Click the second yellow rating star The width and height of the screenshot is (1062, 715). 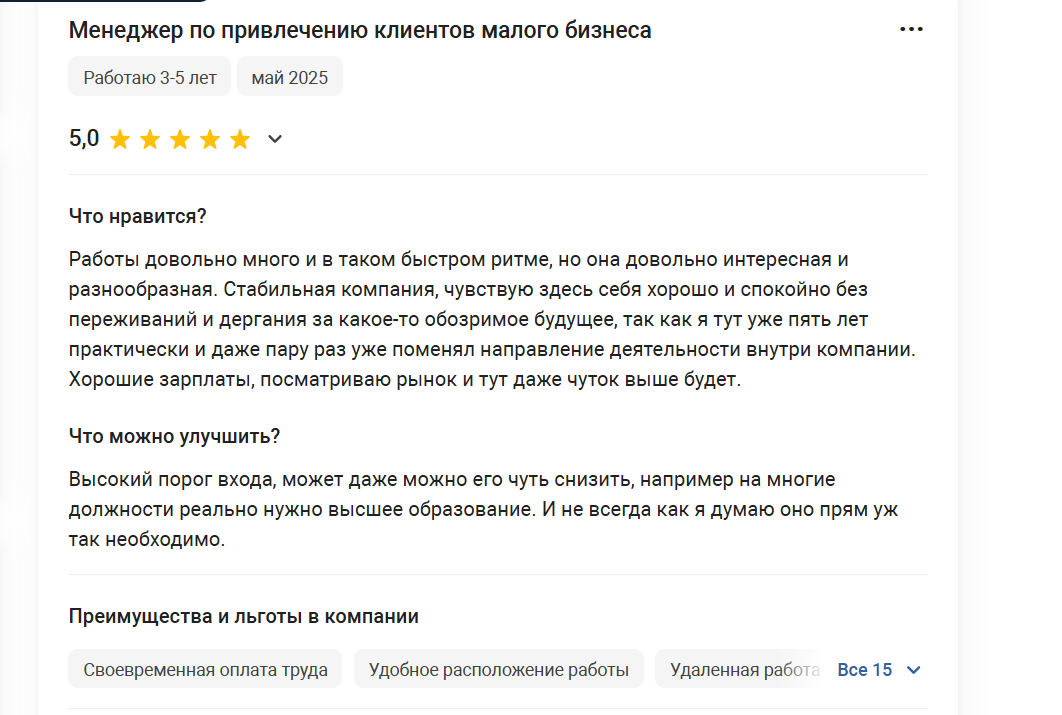pos(150,139)
